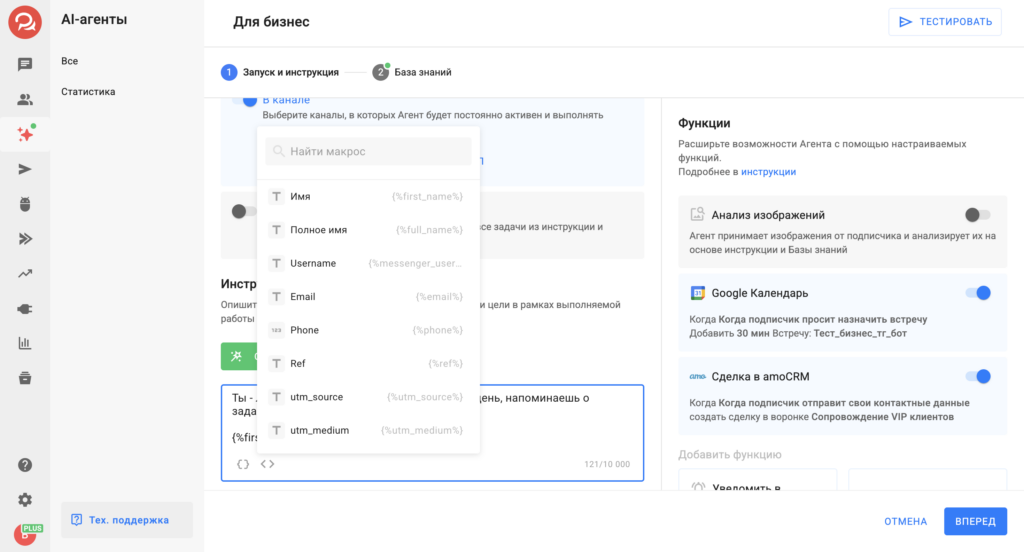
Task: Open the subscribers people icon in sidebar
Action: coord(25,99)
